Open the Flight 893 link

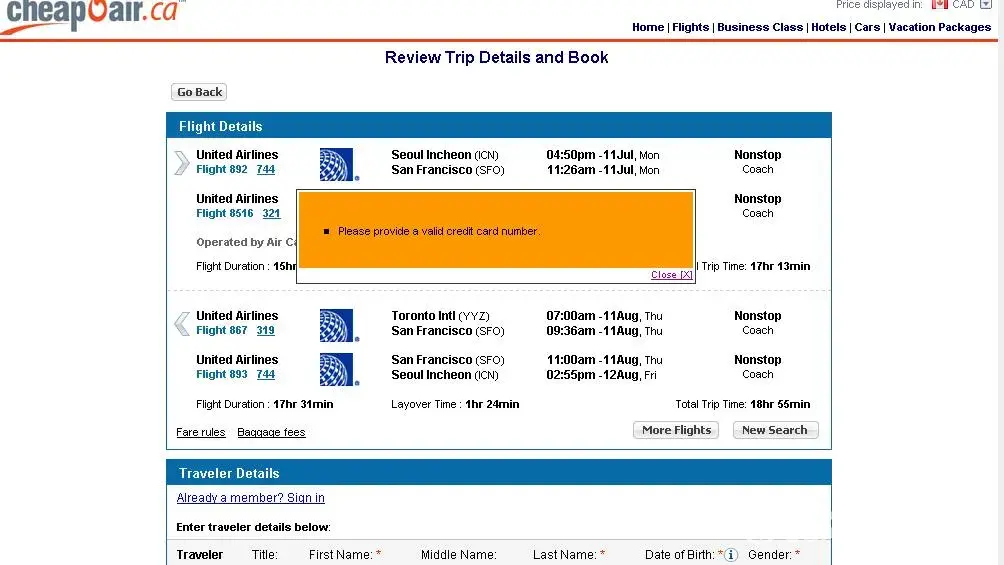pos(222,374)
